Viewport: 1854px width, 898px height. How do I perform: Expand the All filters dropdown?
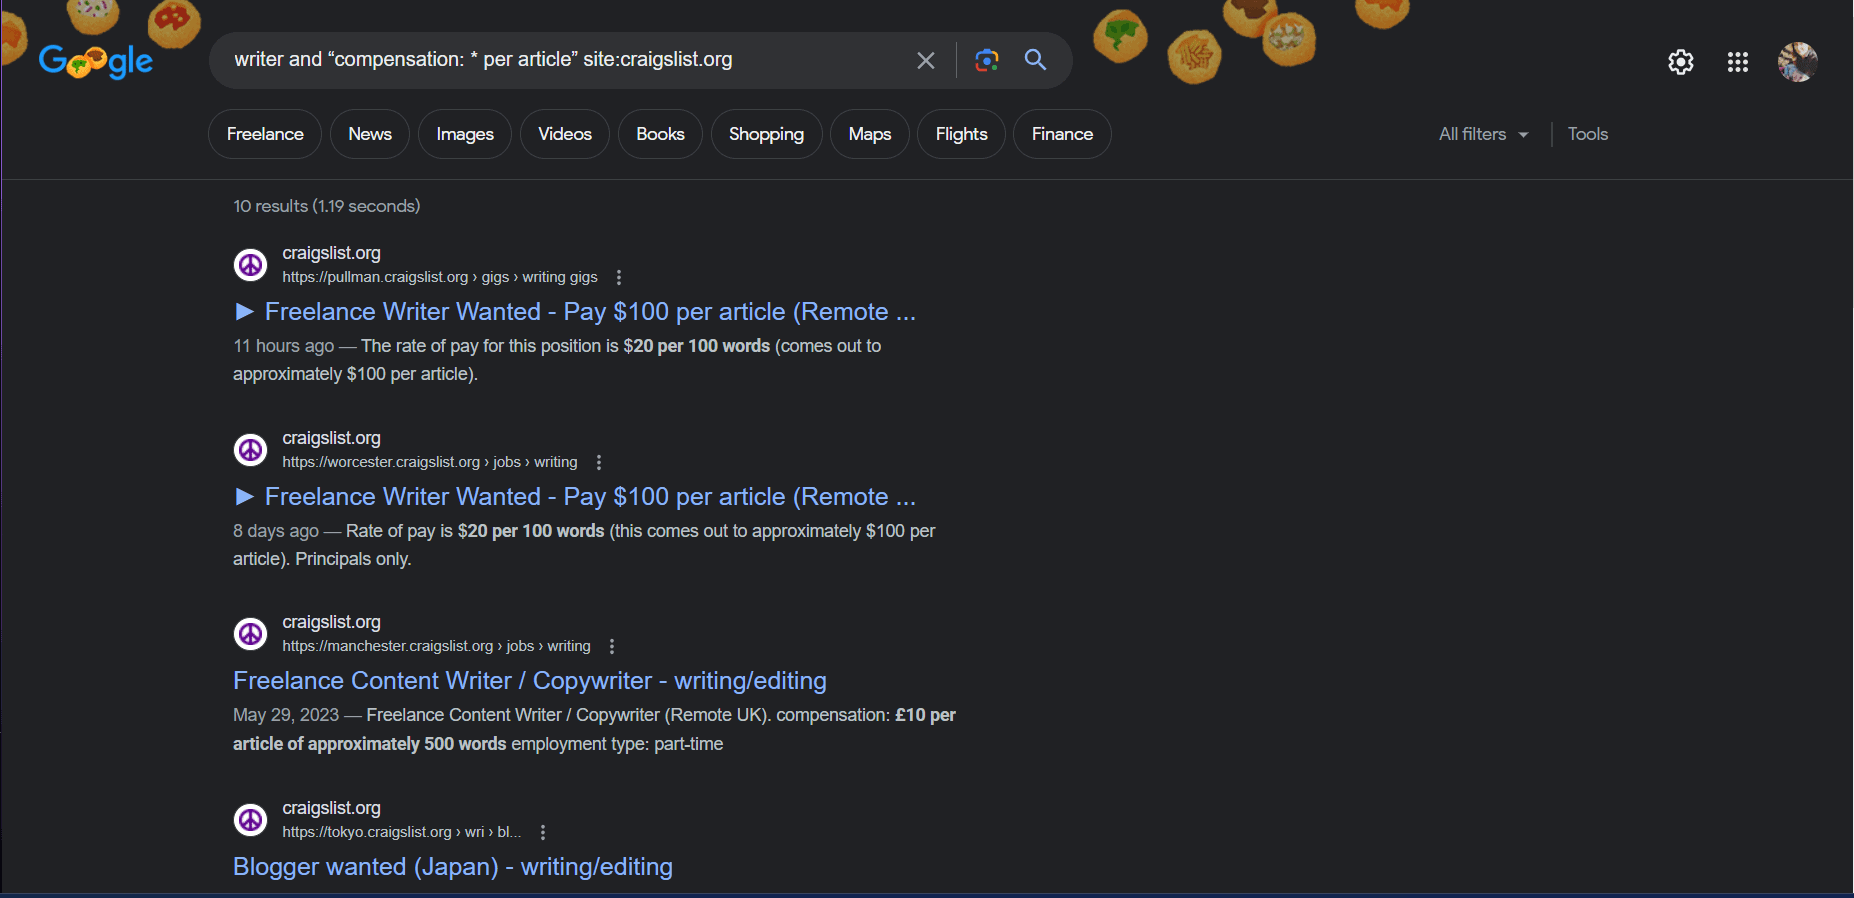[1483, 134]
